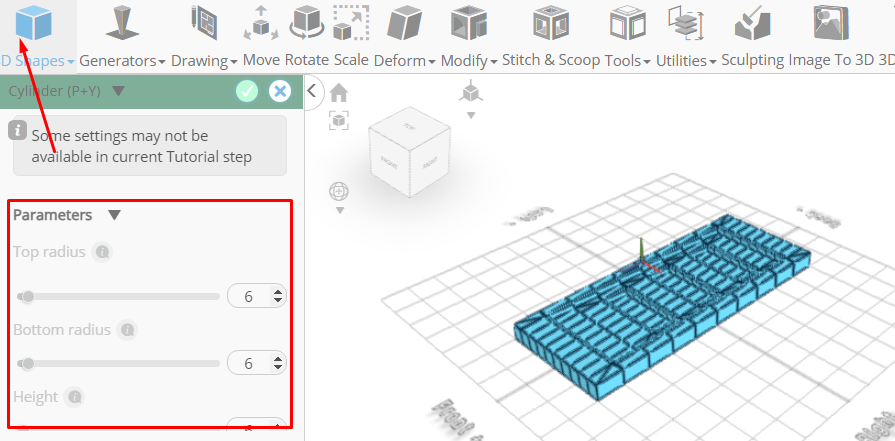Click the info icon in tutorial notice

17,130
